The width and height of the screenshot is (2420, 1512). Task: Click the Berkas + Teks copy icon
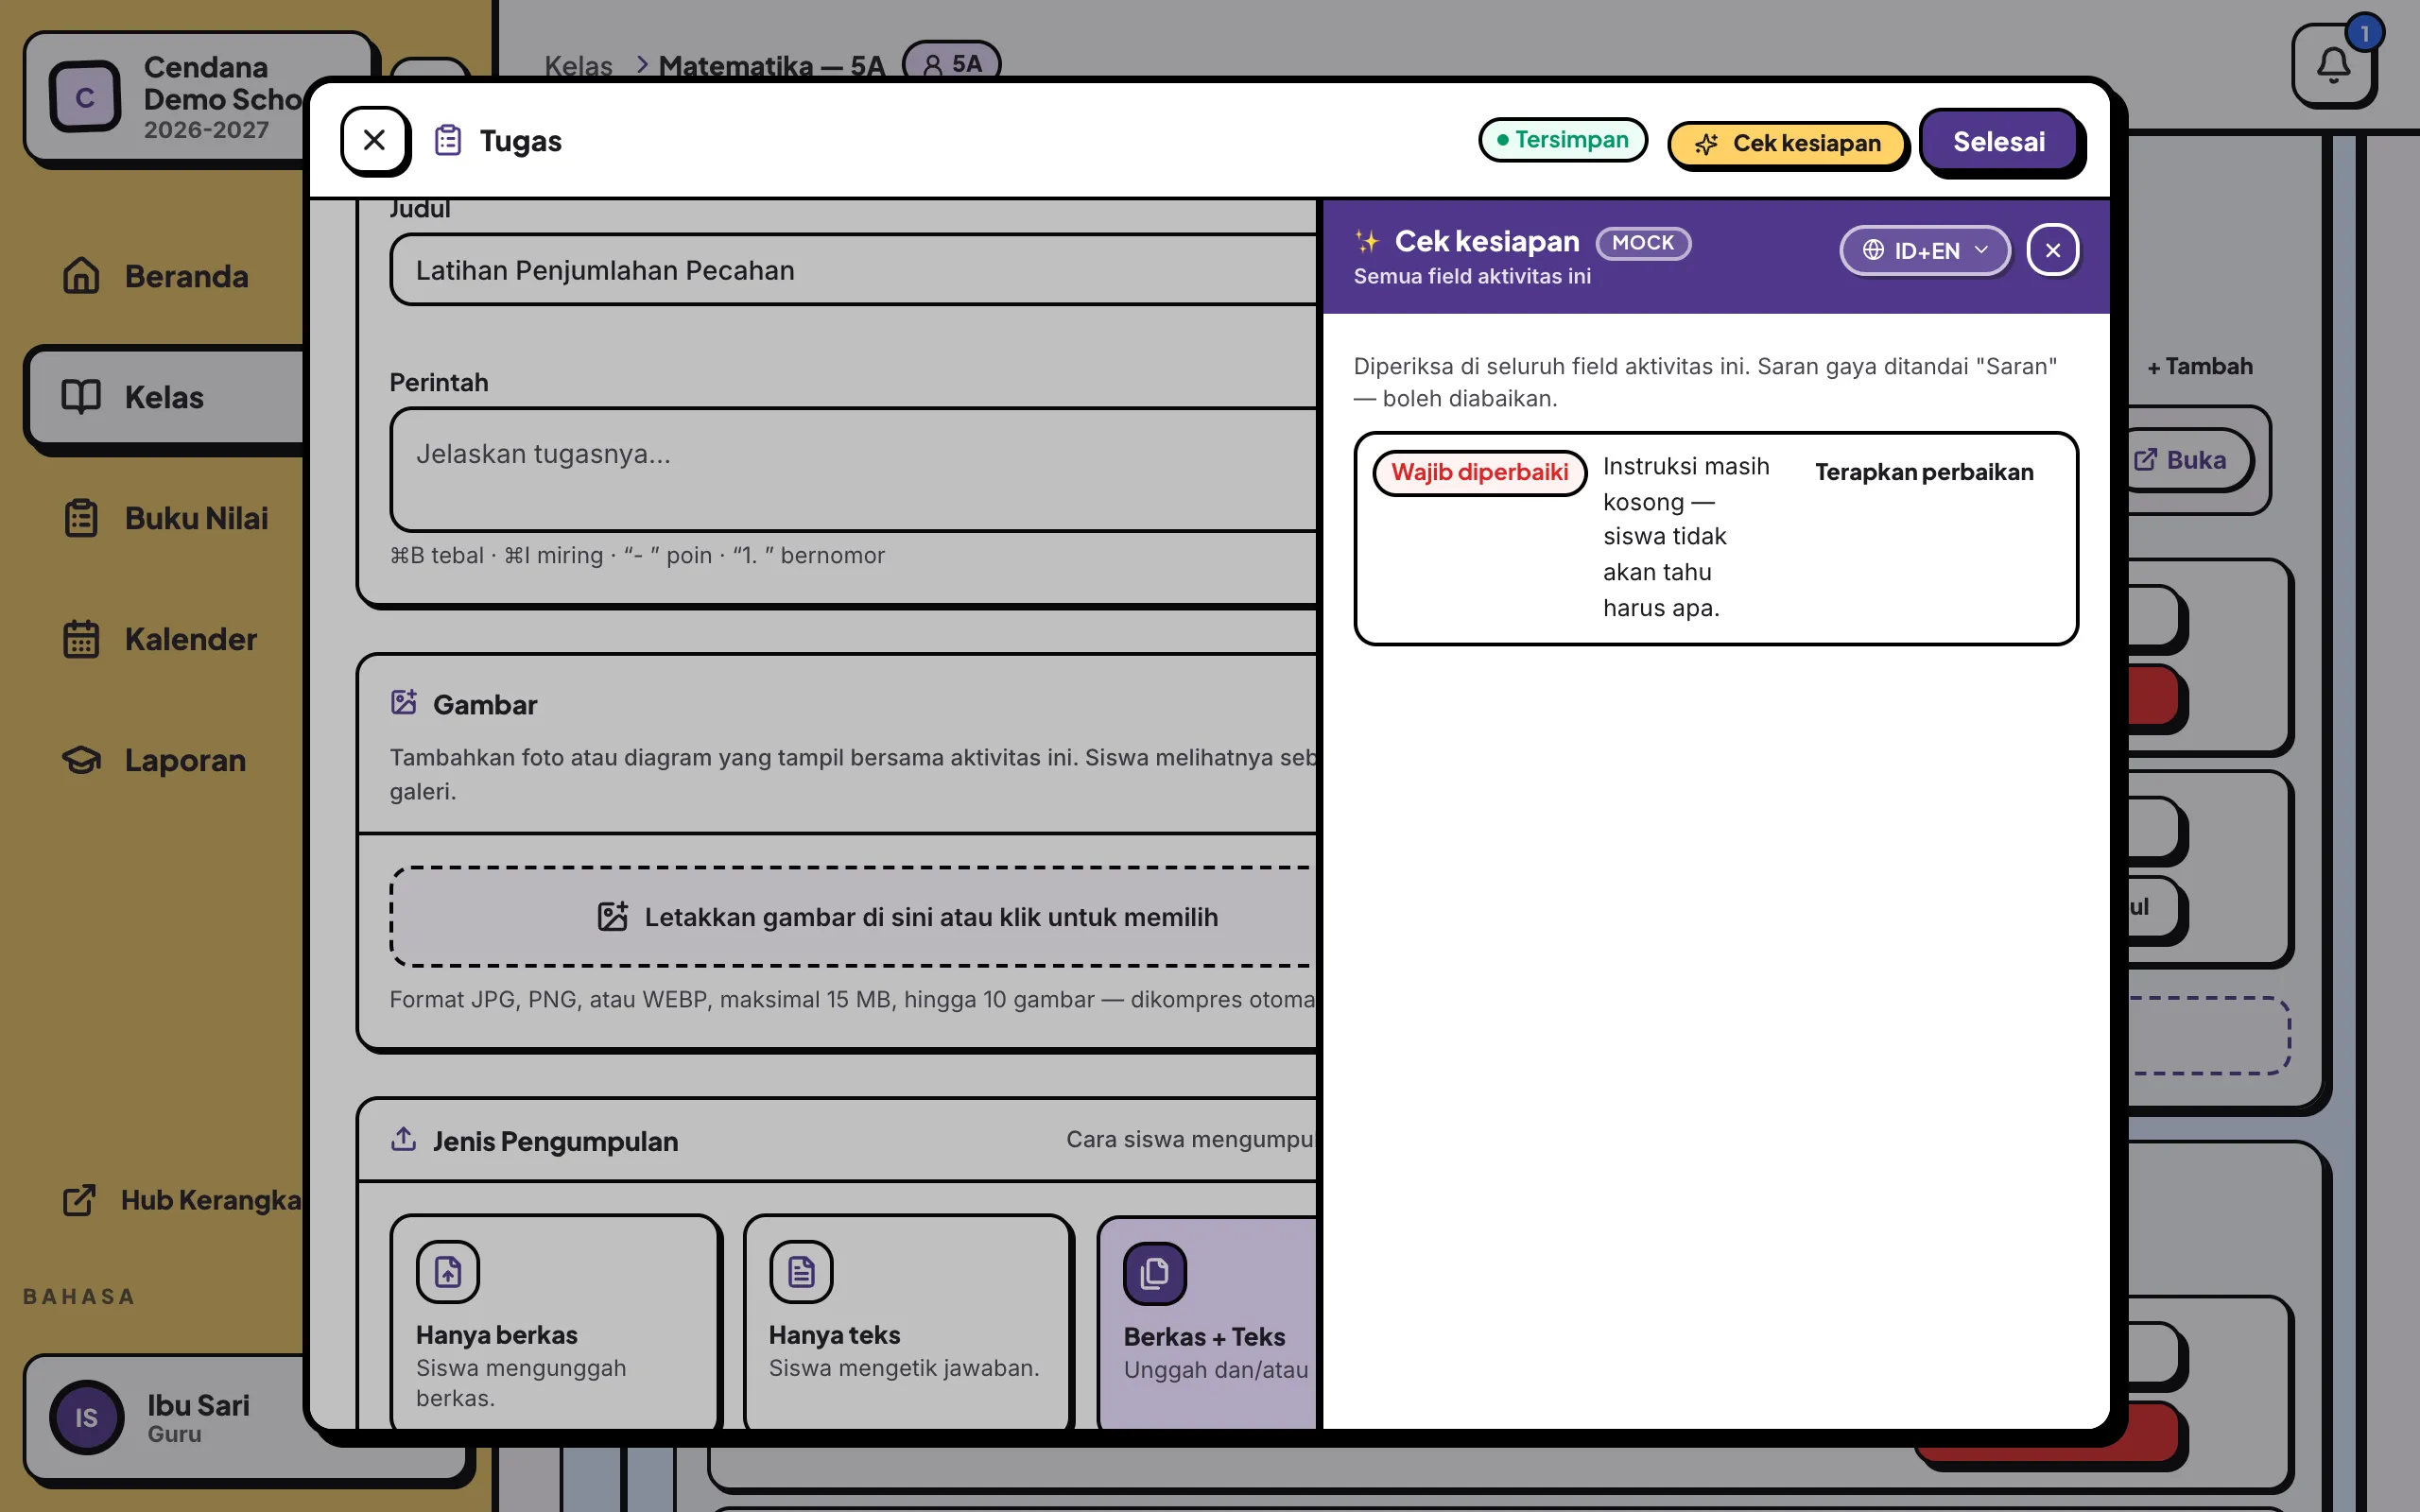(x=1154, y=1273)
